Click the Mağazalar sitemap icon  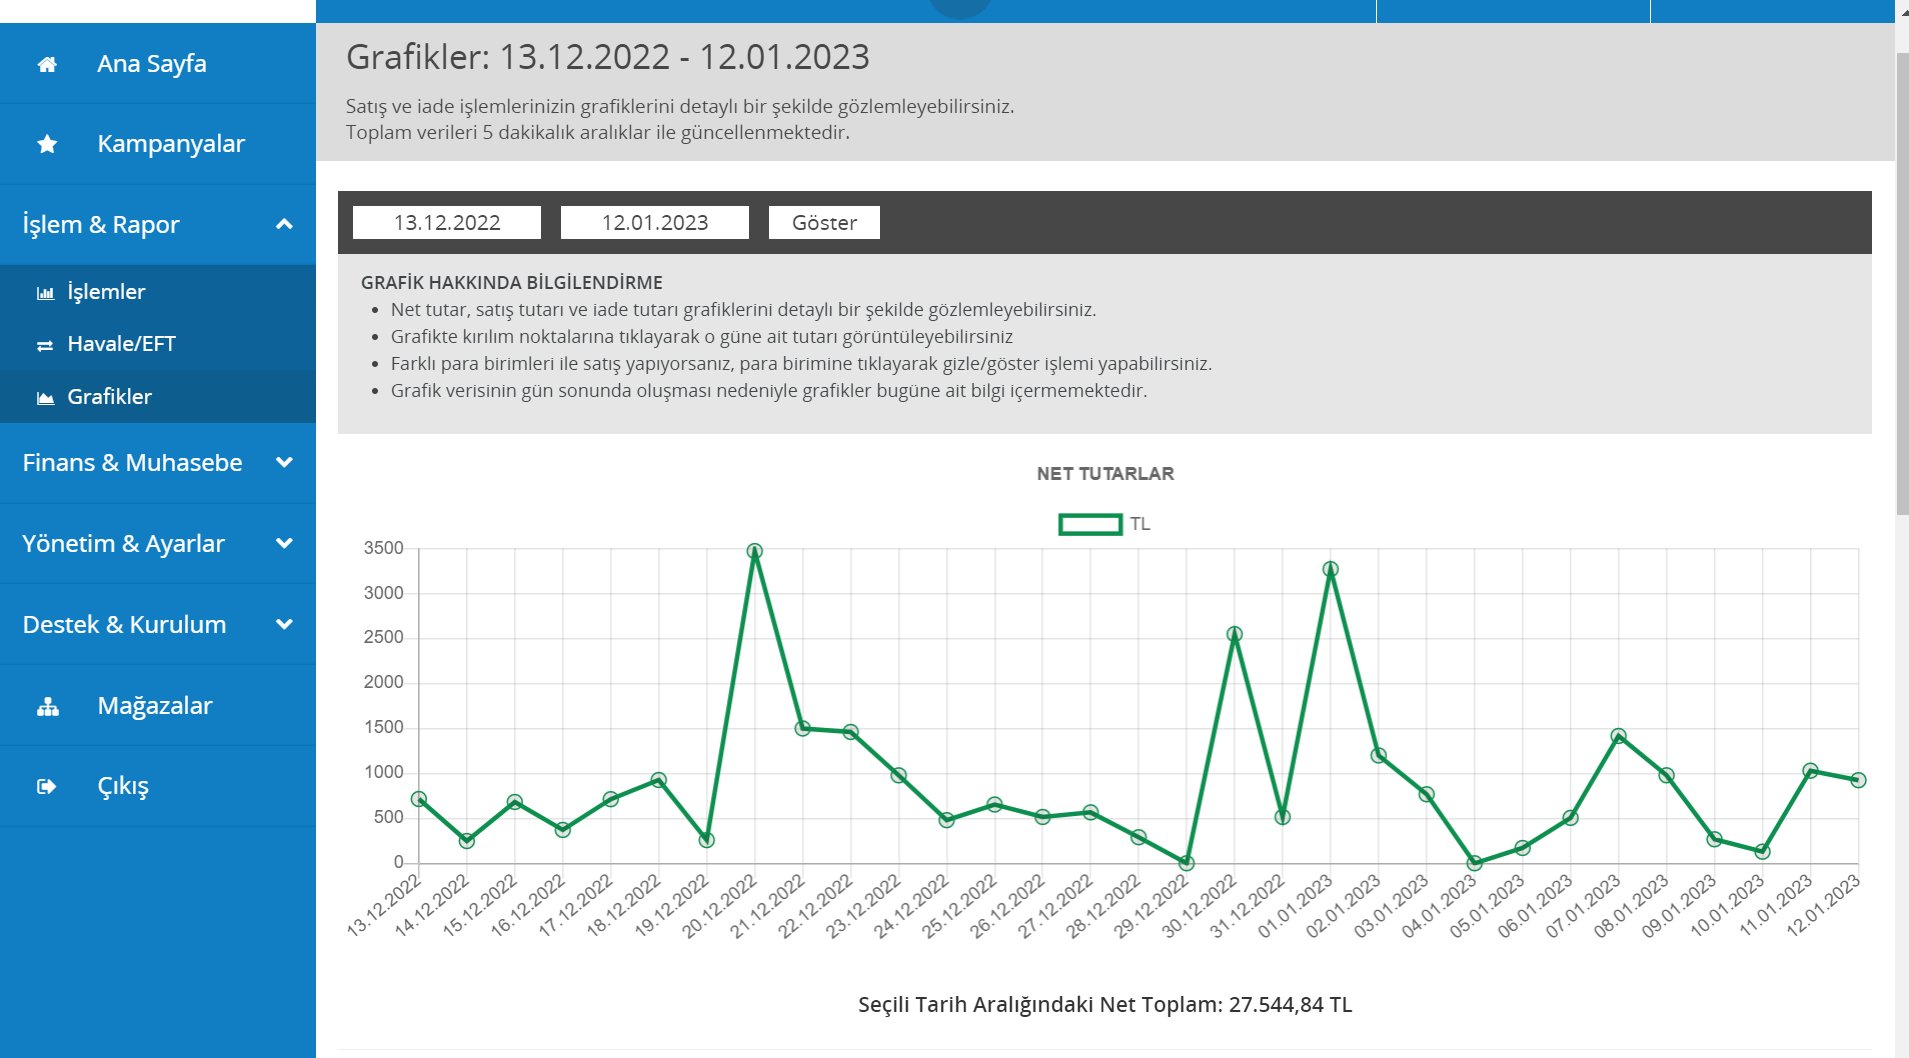pyautogui.click(x=47, y=707)
